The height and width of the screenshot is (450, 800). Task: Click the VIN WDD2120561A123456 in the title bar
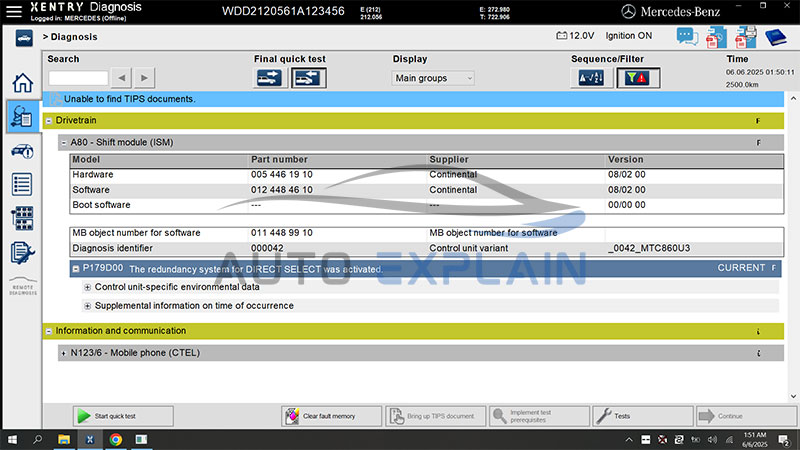click(x=283, y=11)
